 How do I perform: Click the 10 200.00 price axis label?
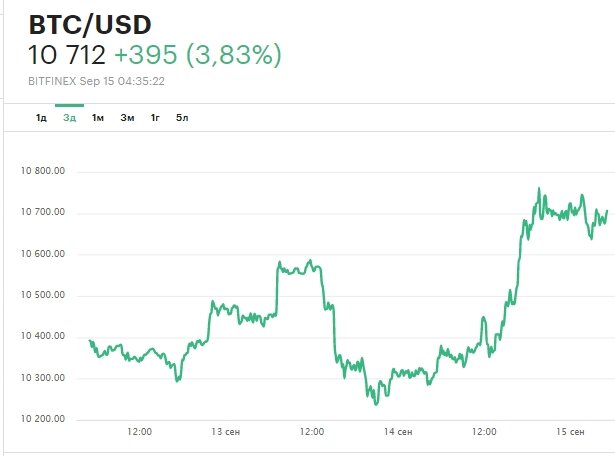click(42, 419)
